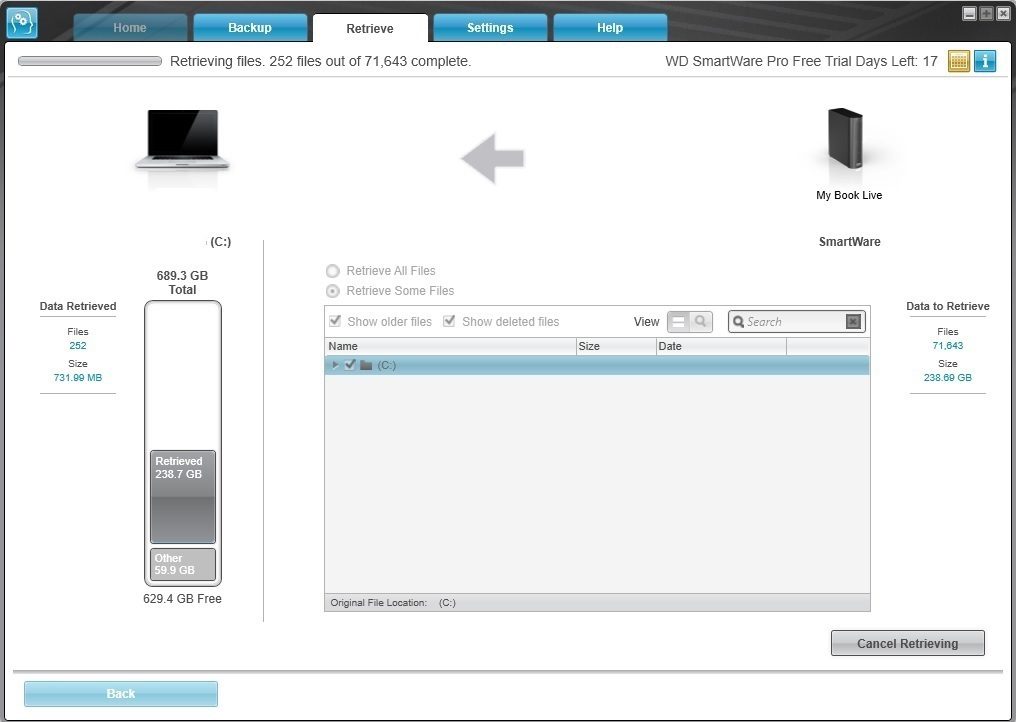
Task: Select the My Book Live drive icon
Action: 846,139
